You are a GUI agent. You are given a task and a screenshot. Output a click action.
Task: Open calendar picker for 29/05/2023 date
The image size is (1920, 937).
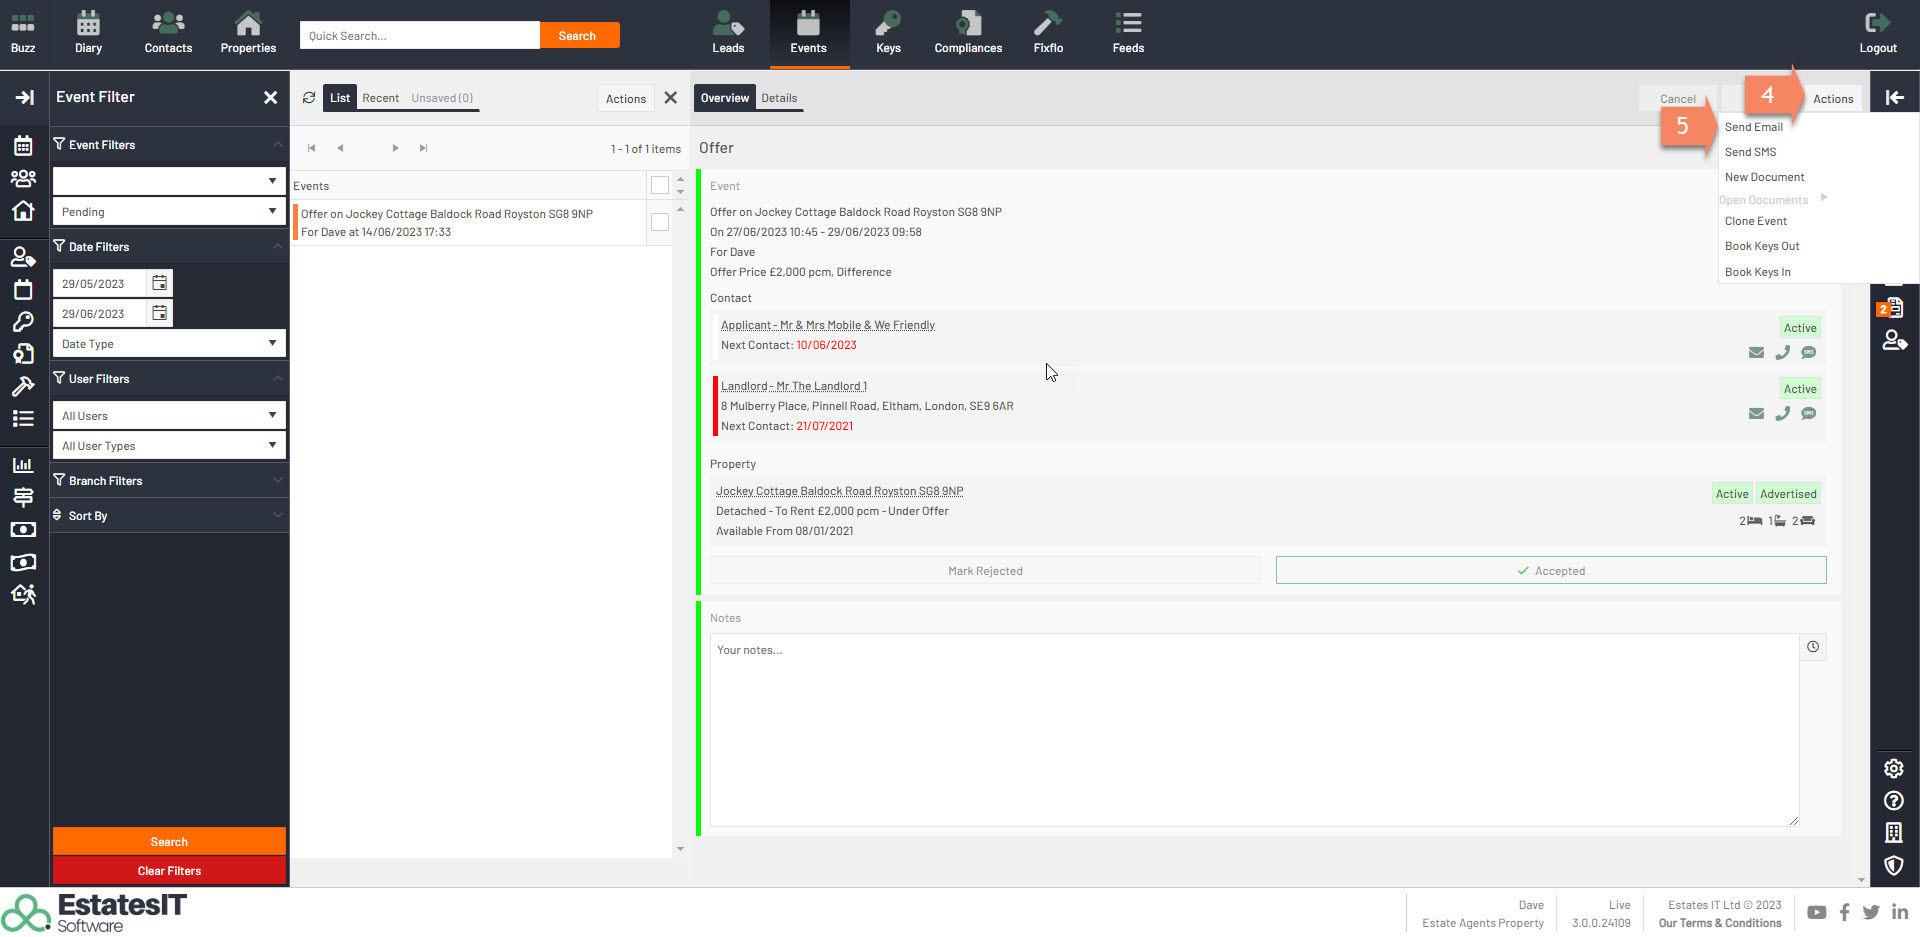160,284
